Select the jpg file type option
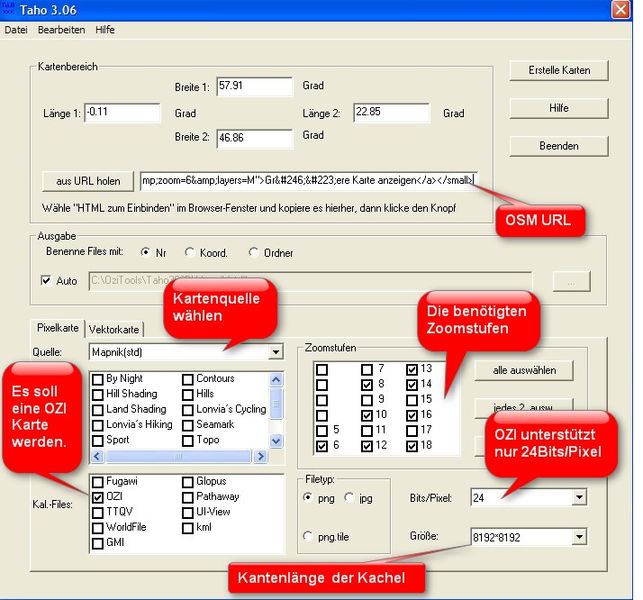 (x=349, y=497)
